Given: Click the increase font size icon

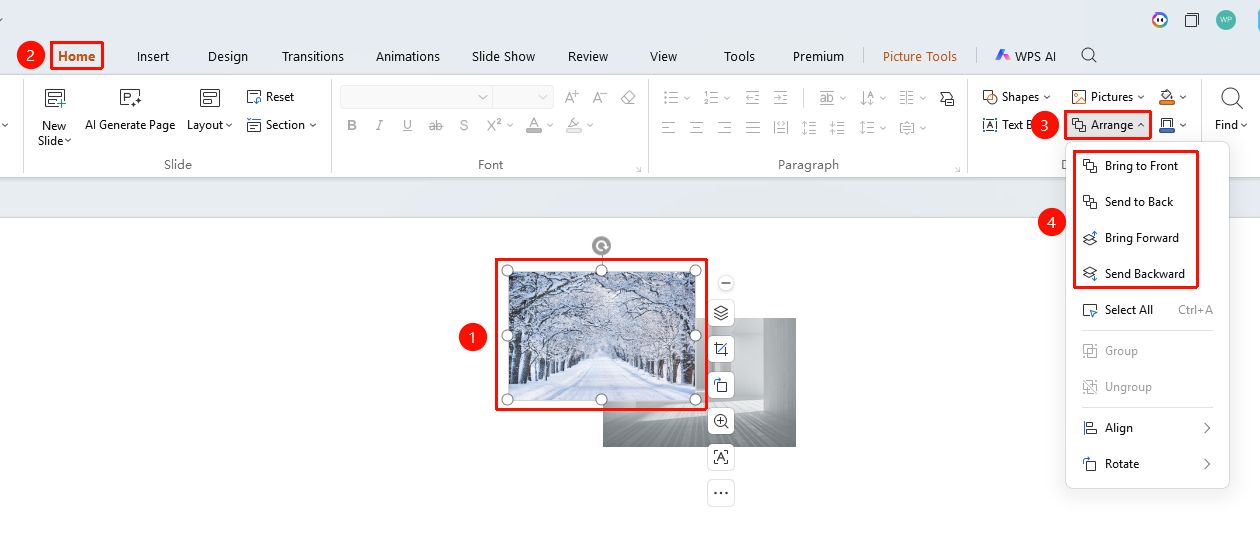Looking at the screenshot, I should pyautogui.click(x=572, y=97).
